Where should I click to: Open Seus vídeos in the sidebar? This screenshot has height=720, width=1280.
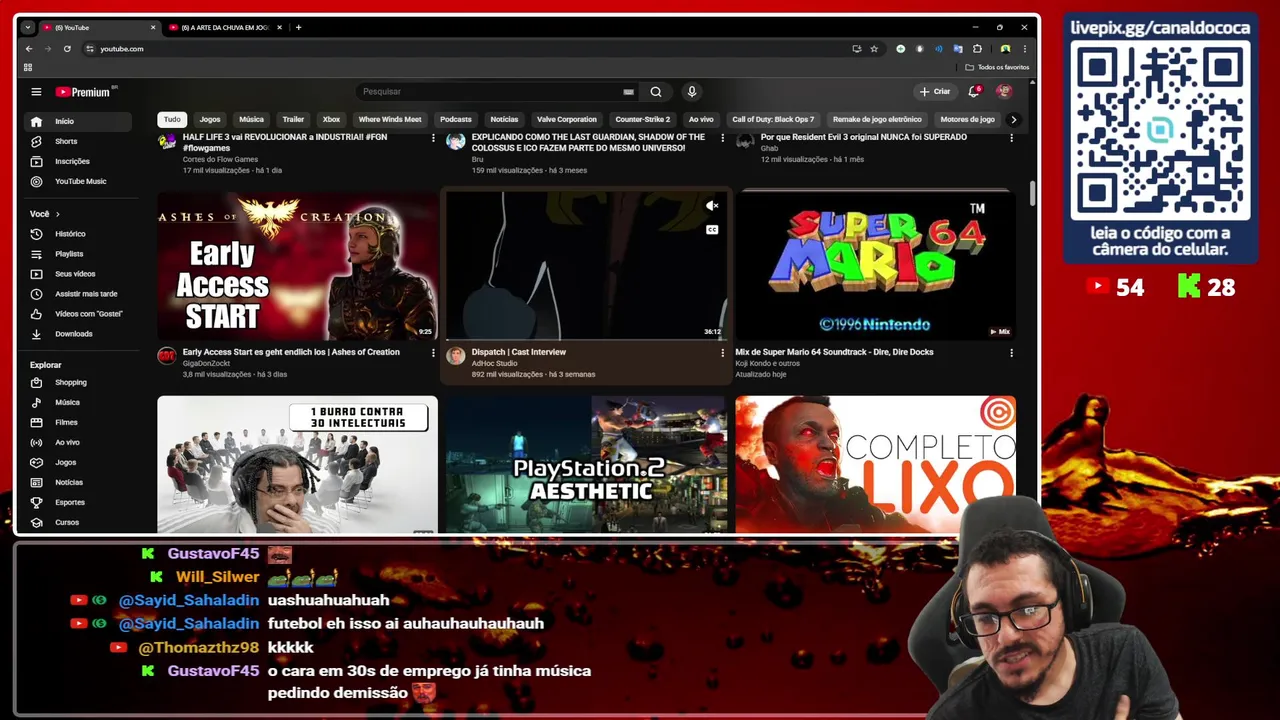click(x=80, y=274)
